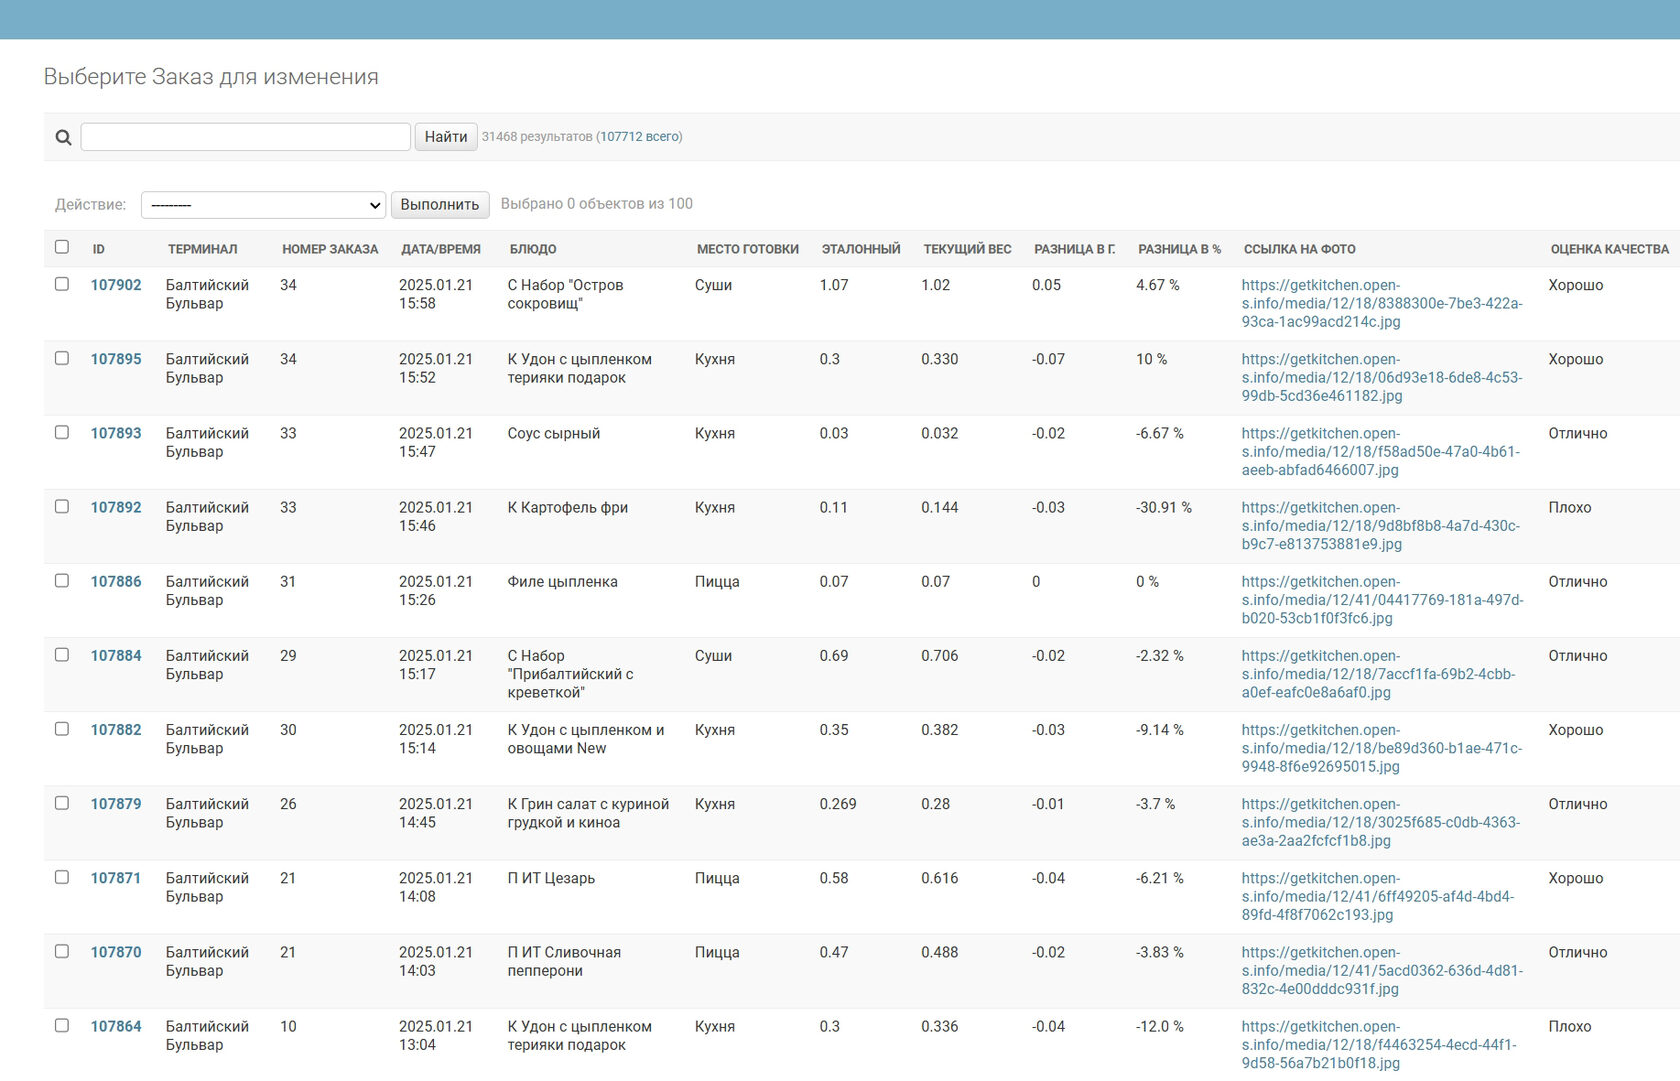Toggle the select-all header checkbox

[x=62, y=247]
